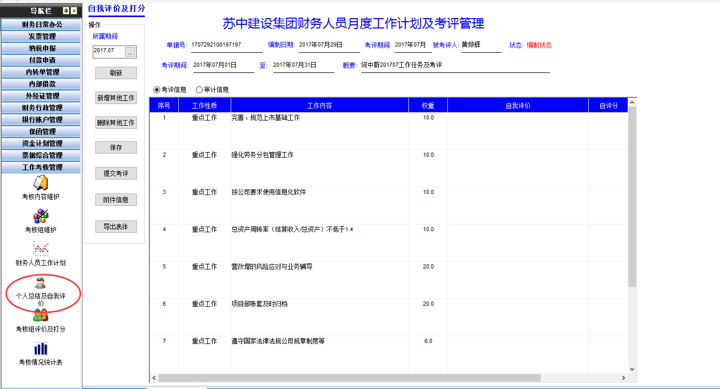Click the 导出表体 button
This screenshot has height=389, width=720.
(116, 226)
